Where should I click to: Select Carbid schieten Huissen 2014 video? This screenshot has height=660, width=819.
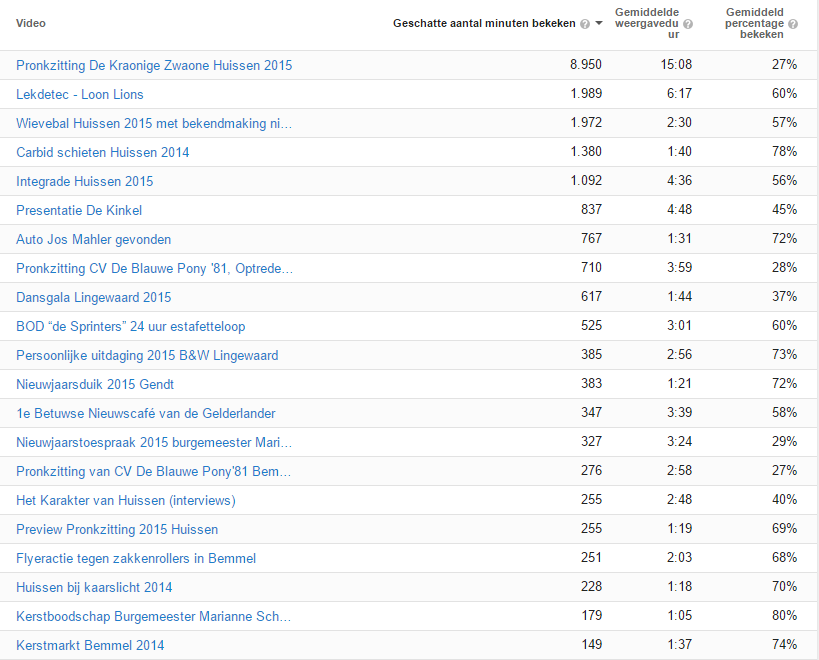102,152
